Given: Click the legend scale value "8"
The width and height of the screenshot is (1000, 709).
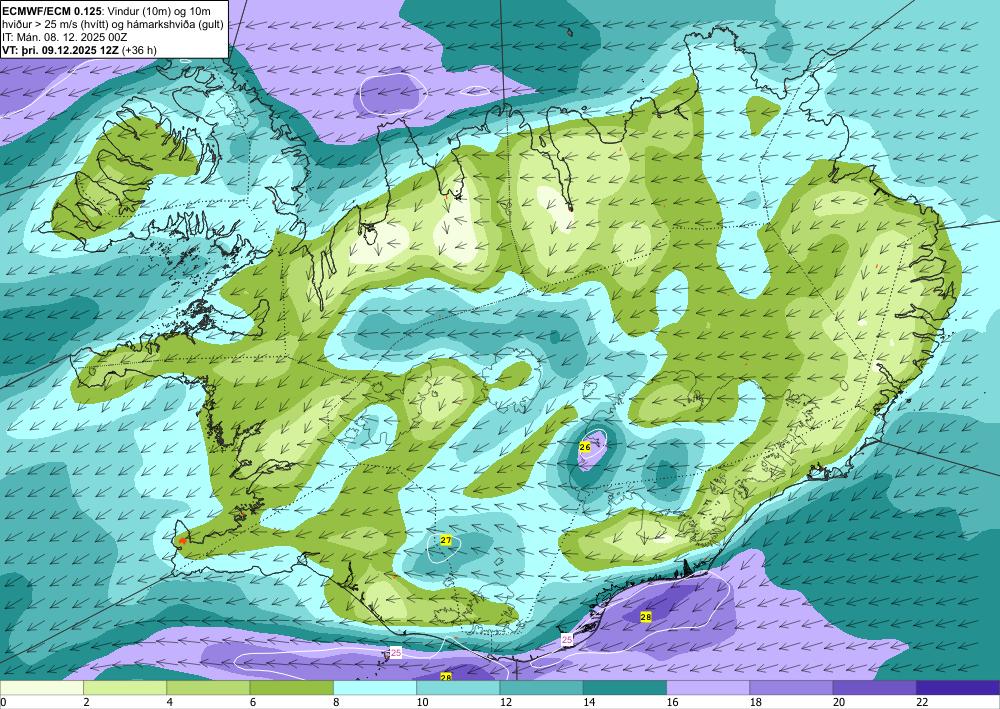Looking at the screenshot, I should coord(335,702).
